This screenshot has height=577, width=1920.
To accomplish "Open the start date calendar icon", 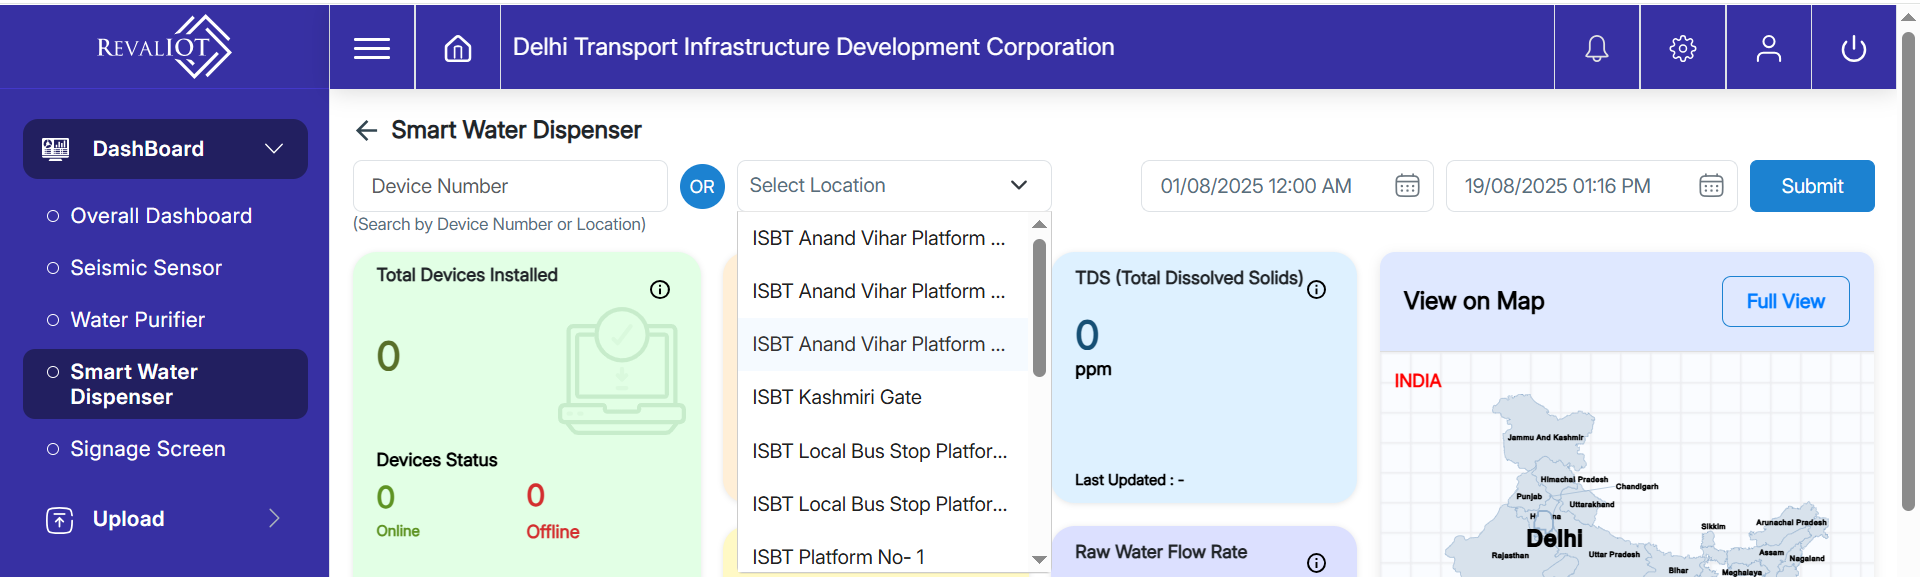I will click(1407, 186).
